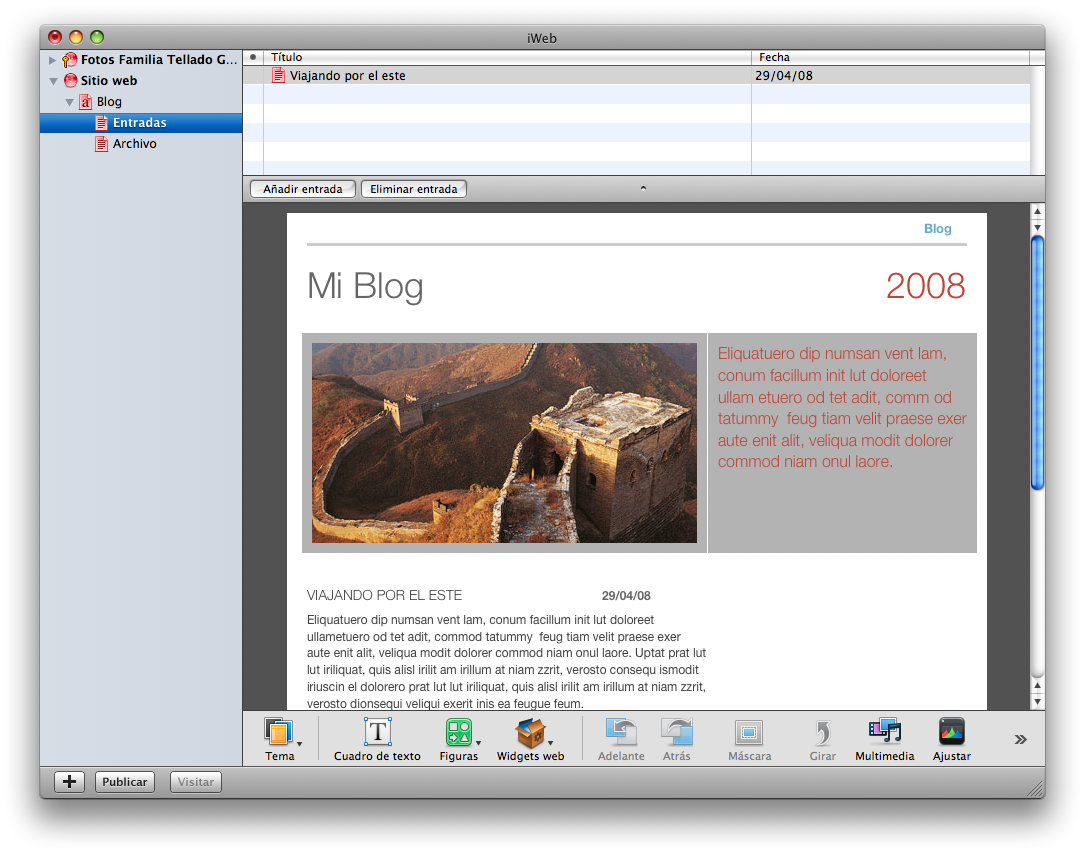1085x854 pixels.
Task: Collapse the entries list with the chevron
Action: tap(643, 188)
